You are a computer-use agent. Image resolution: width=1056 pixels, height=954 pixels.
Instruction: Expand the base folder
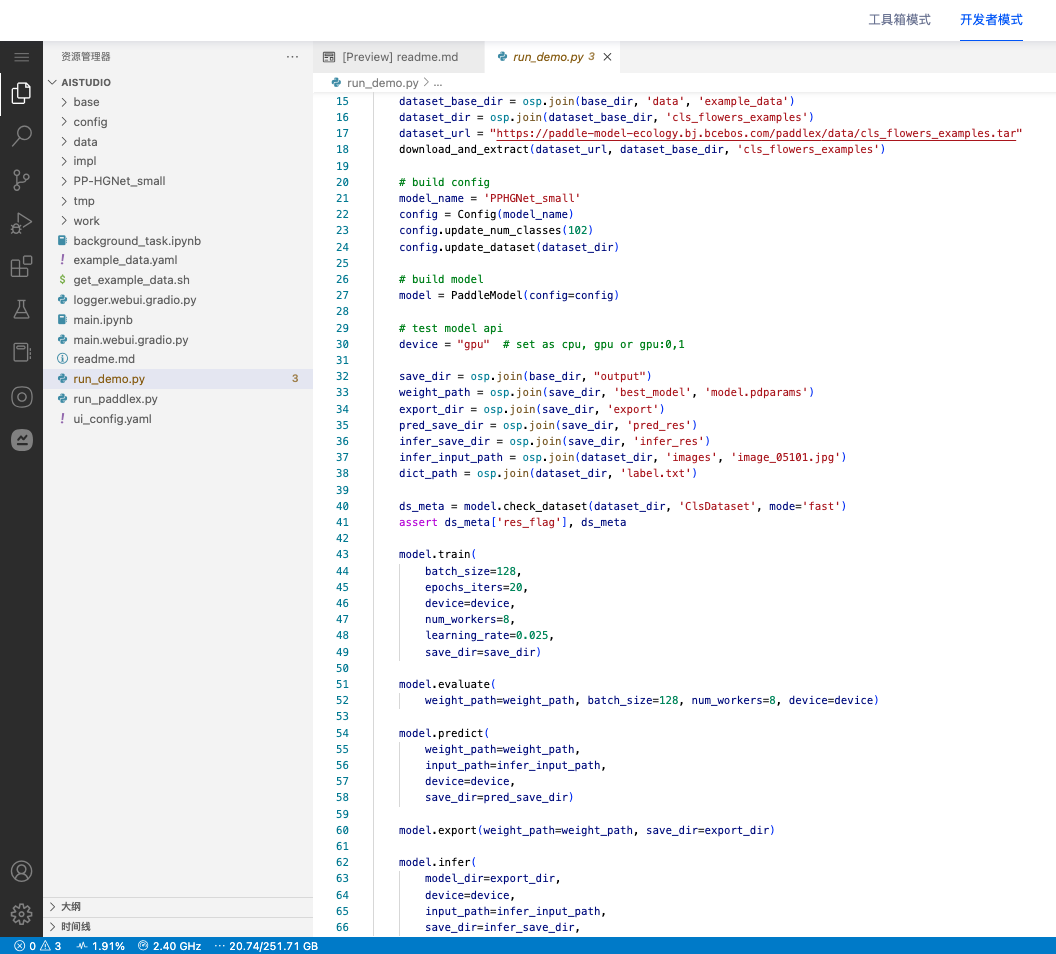[86, 102]
